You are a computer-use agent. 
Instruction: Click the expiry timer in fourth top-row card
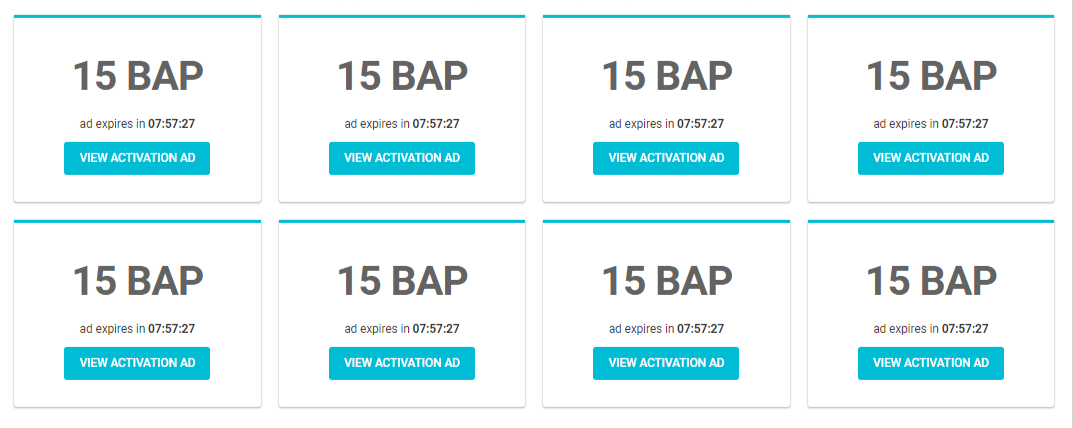(x=965, y=124)
